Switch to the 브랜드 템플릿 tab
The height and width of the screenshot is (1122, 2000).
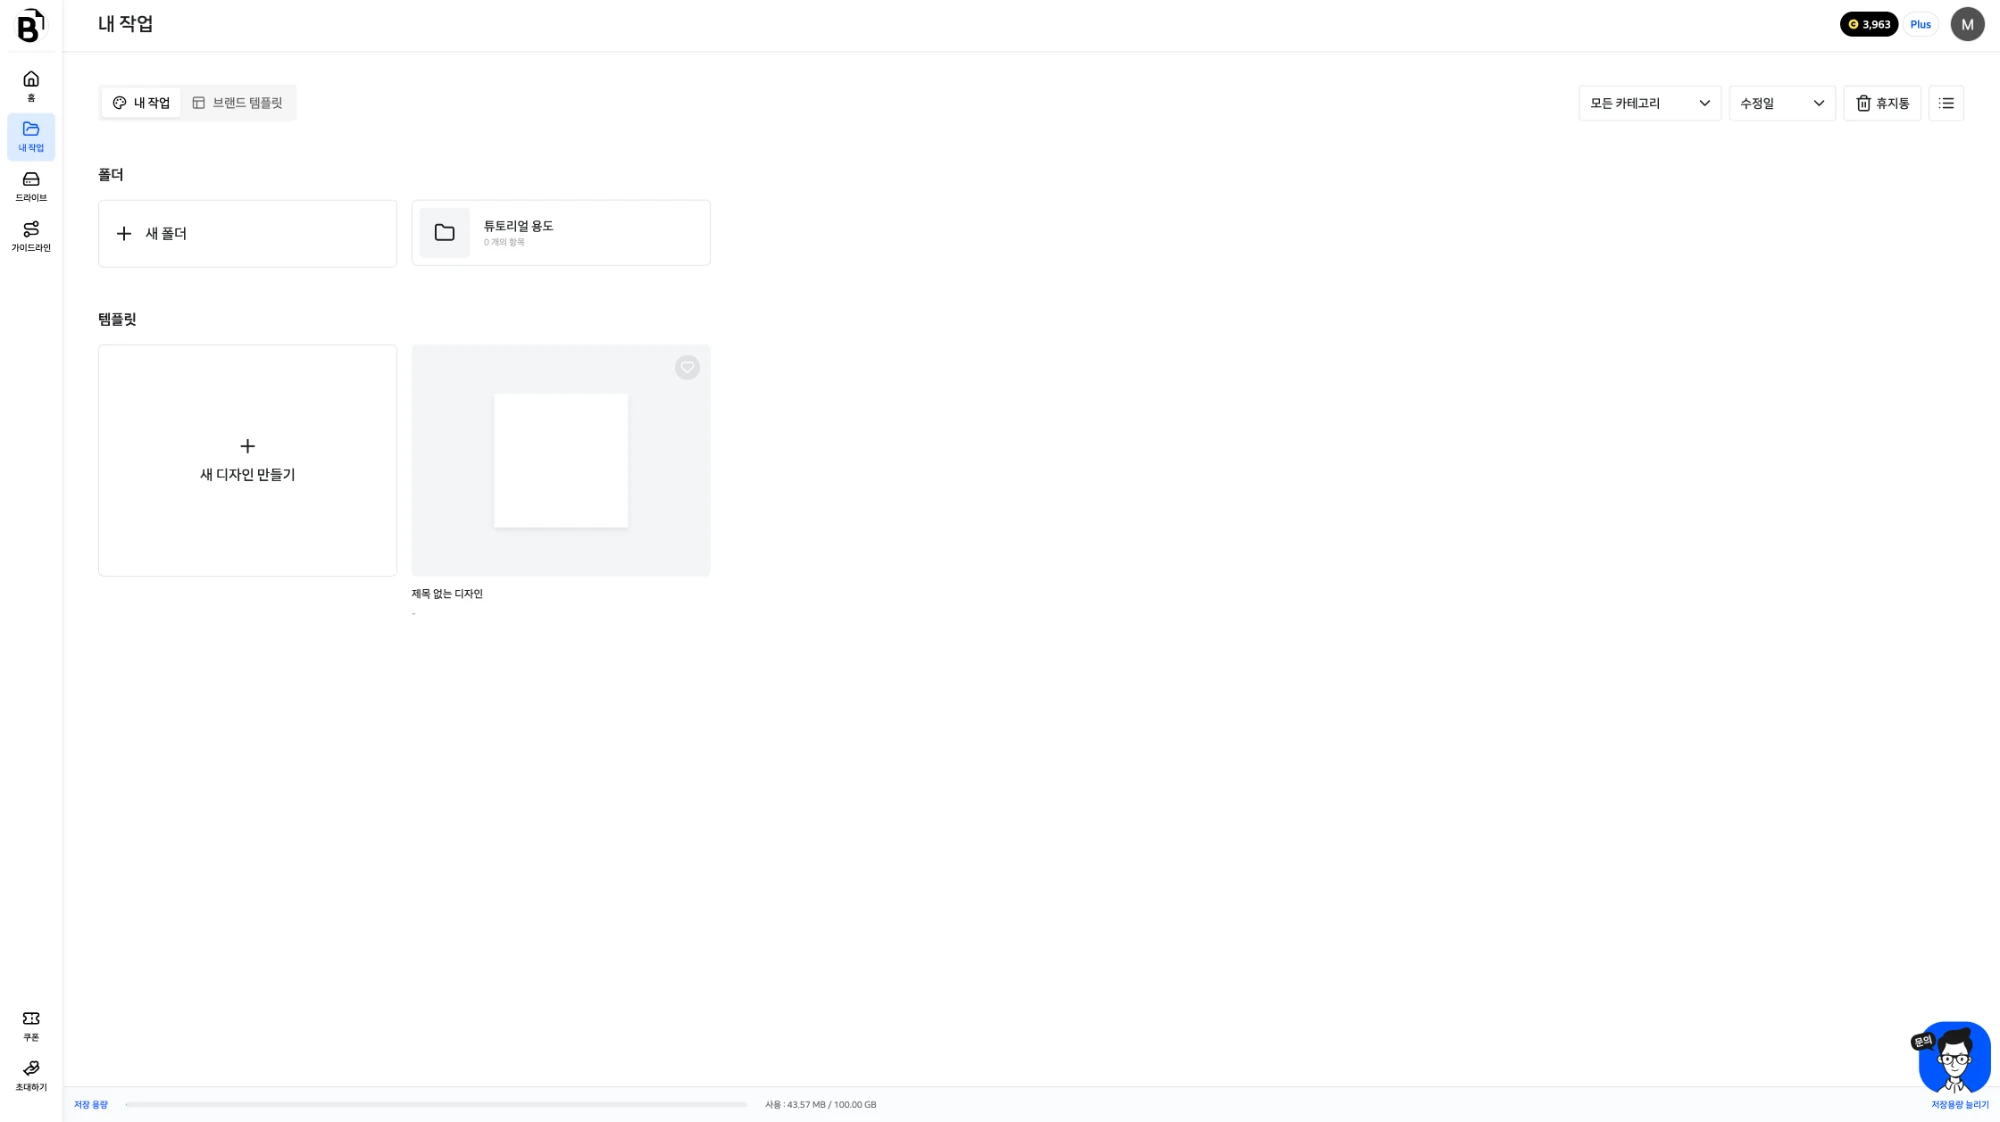(238, 103)
